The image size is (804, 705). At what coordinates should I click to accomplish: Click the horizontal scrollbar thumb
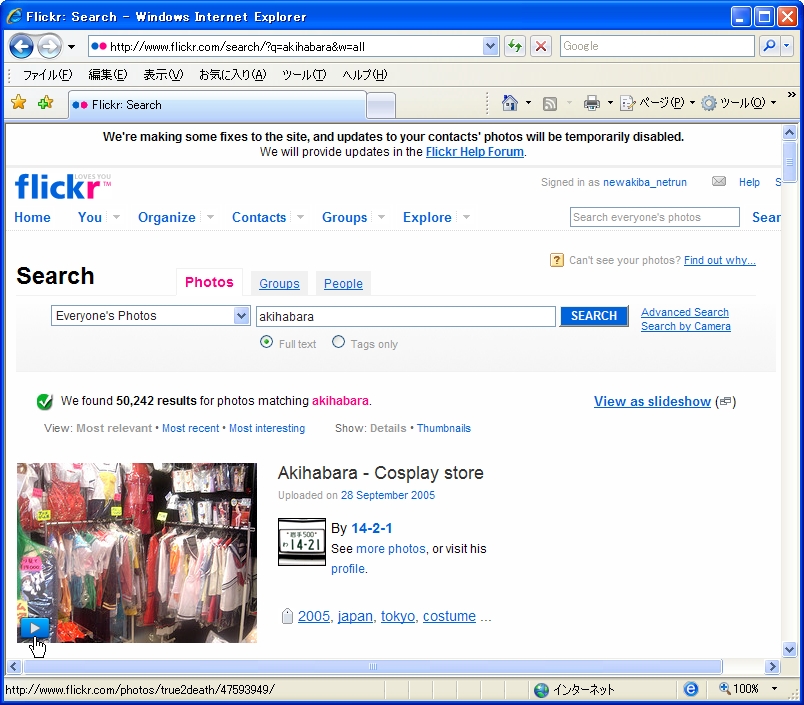(373, 667)
